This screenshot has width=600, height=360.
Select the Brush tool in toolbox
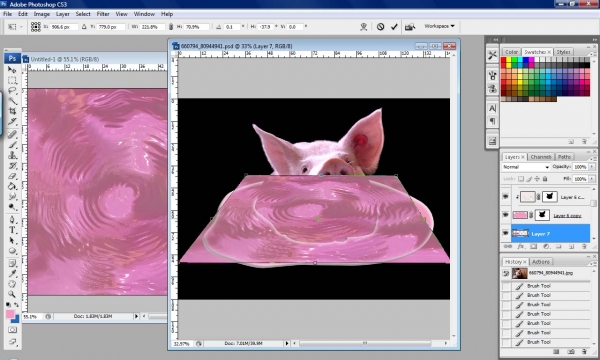(x=12, y=145)
